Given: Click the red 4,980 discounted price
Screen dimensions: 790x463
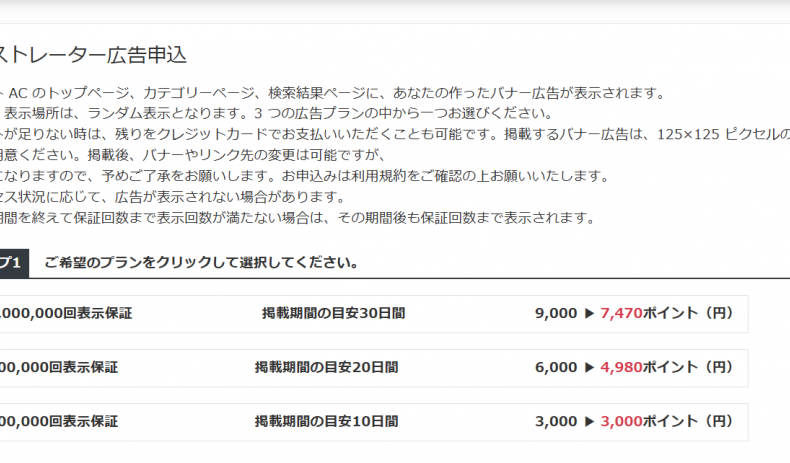Looking at the screenshot, I should tap(621, 367).
